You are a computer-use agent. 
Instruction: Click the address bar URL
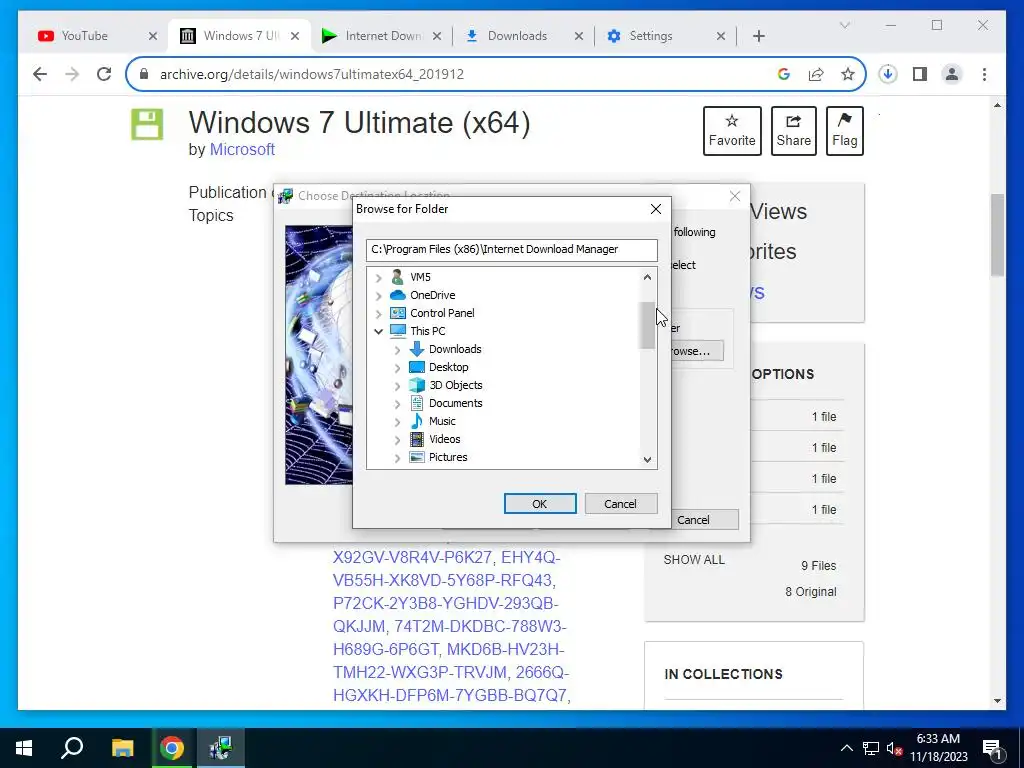coord(312,74)
